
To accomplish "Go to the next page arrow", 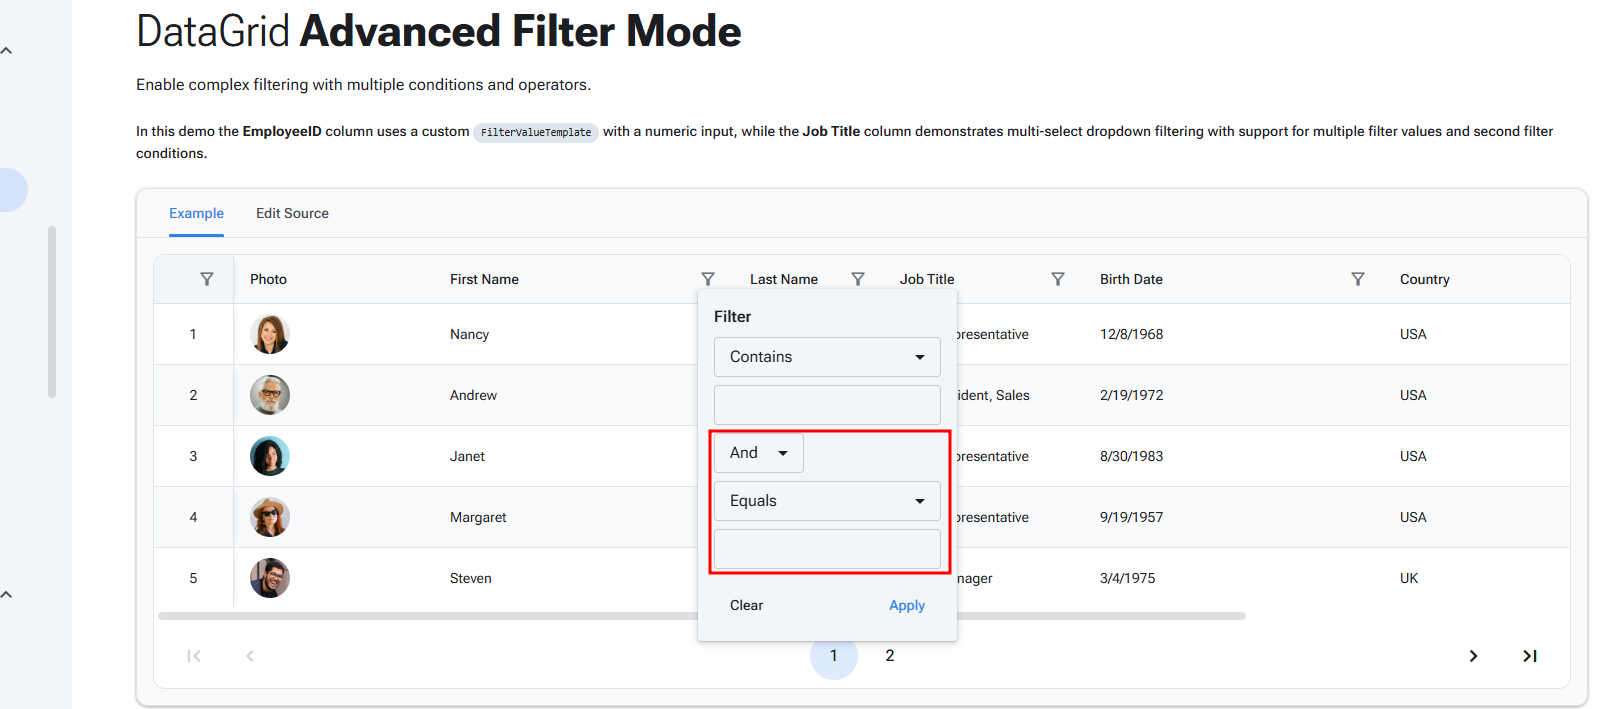I will [x=1473, y=656].
